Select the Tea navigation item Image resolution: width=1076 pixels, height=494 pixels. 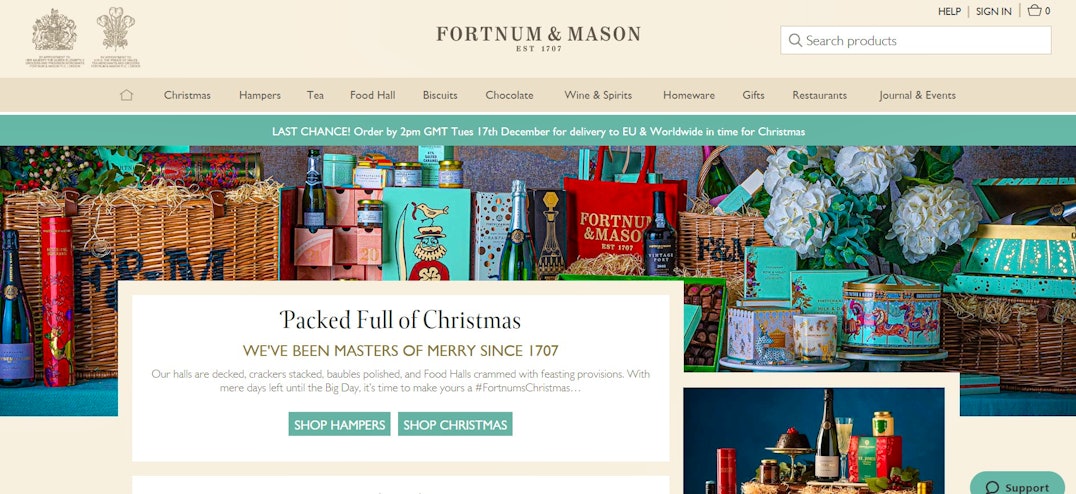click(x=315, y=95)
